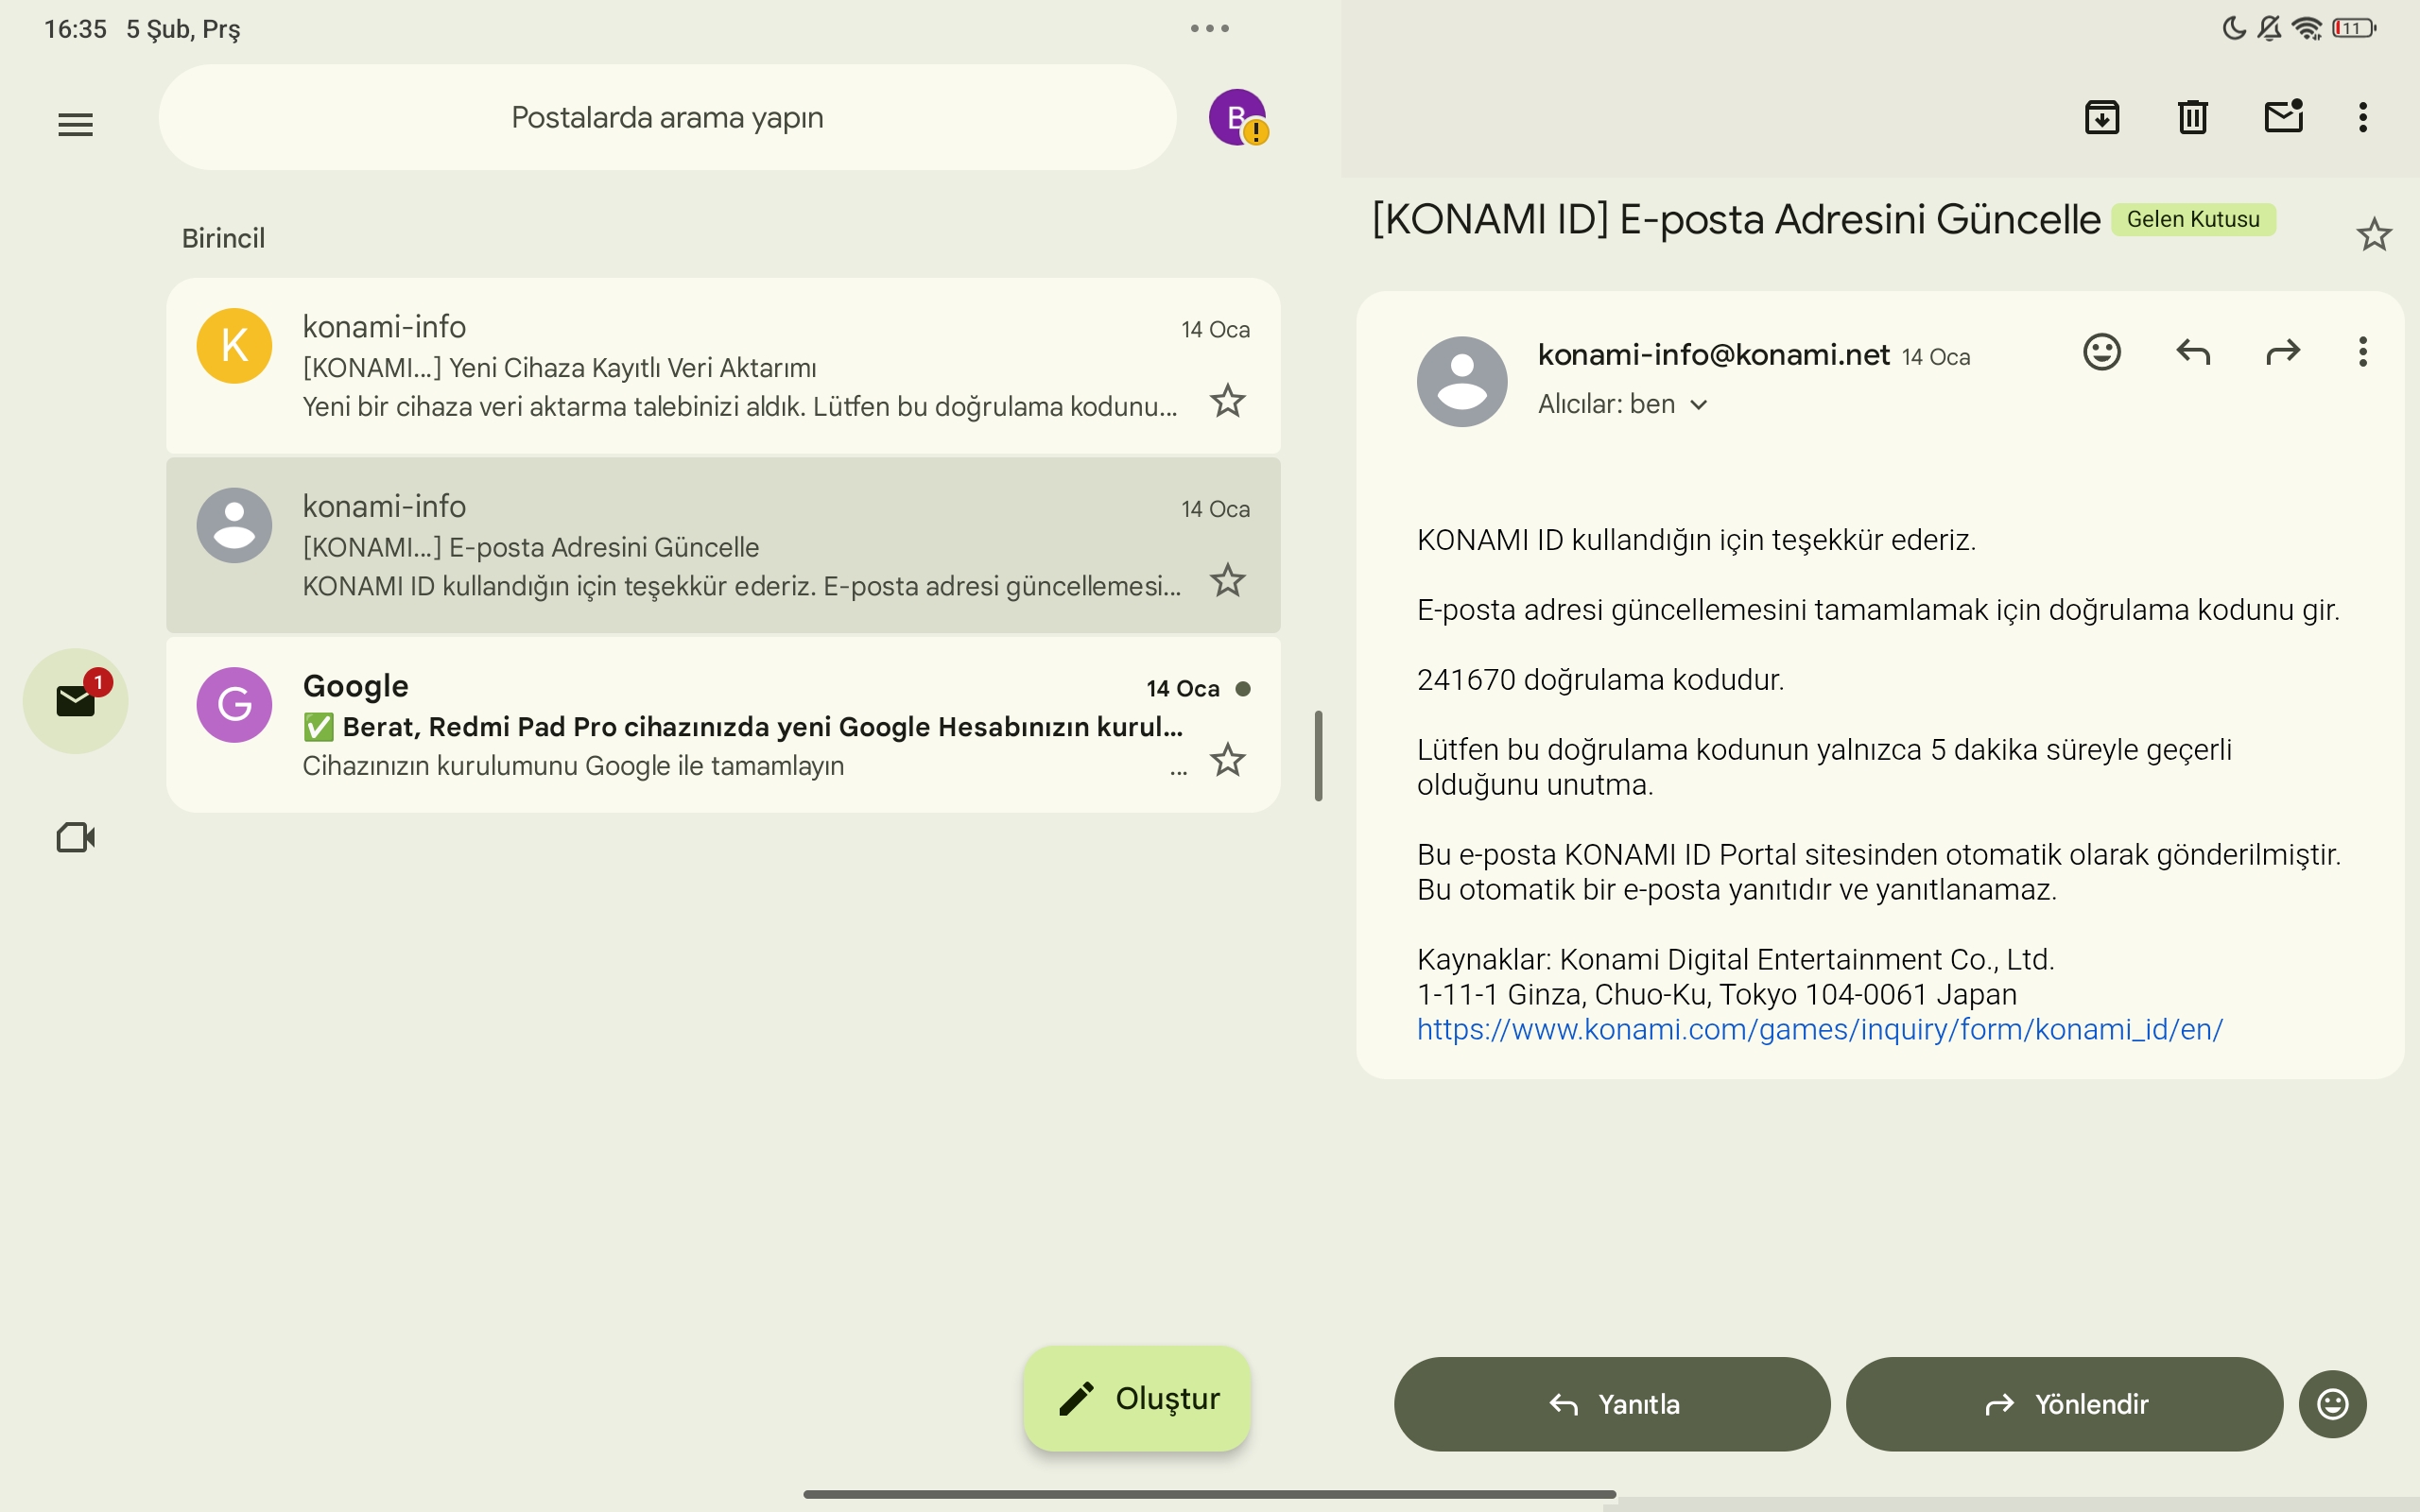Viewport: 2420px width, 1512px height.
Task: Tap the 16:35 clock in status bar
Action: (75, 29)
